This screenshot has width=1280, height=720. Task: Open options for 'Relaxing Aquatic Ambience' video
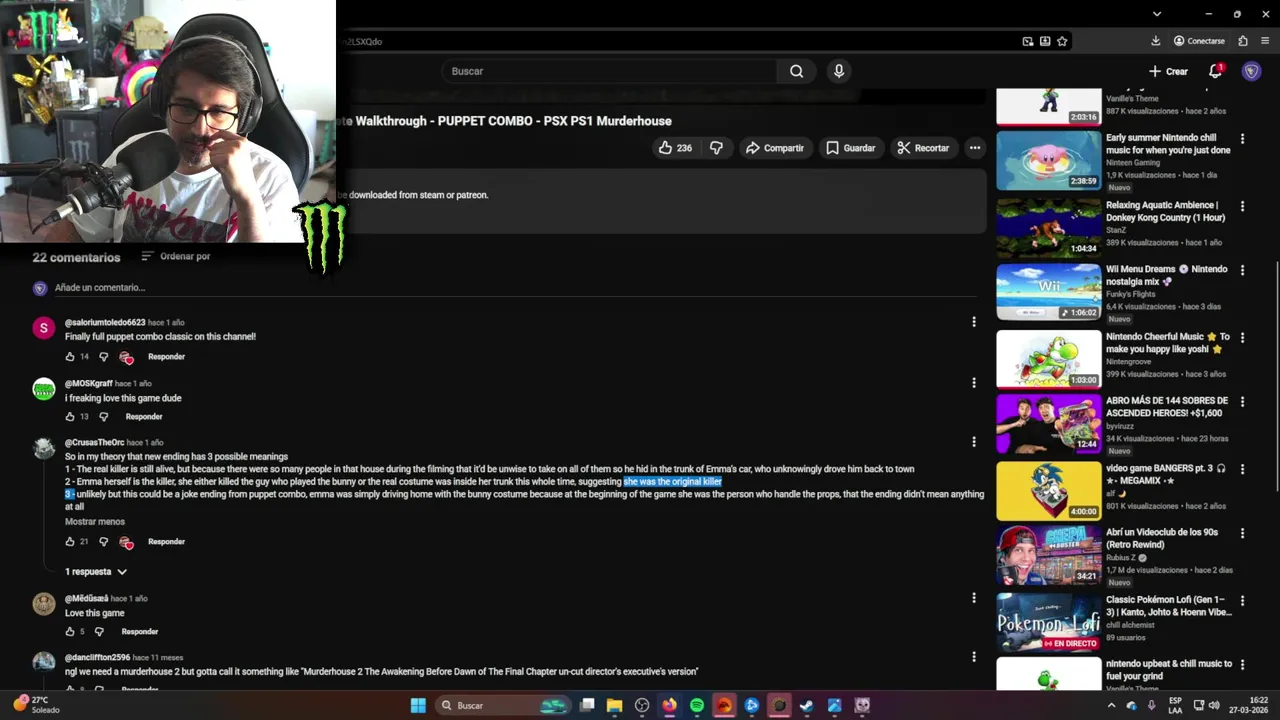coord(1242,207)
